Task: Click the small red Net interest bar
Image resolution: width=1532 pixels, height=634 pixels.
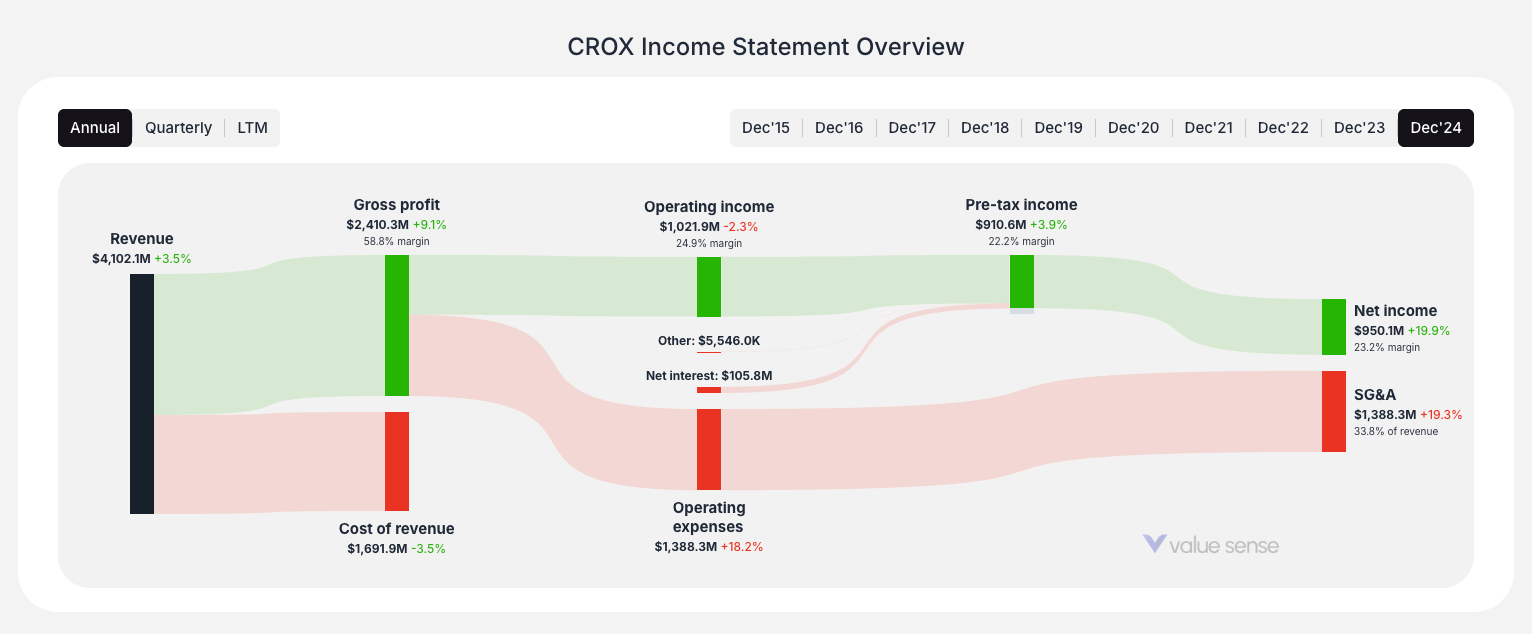Action: [709, 390]
